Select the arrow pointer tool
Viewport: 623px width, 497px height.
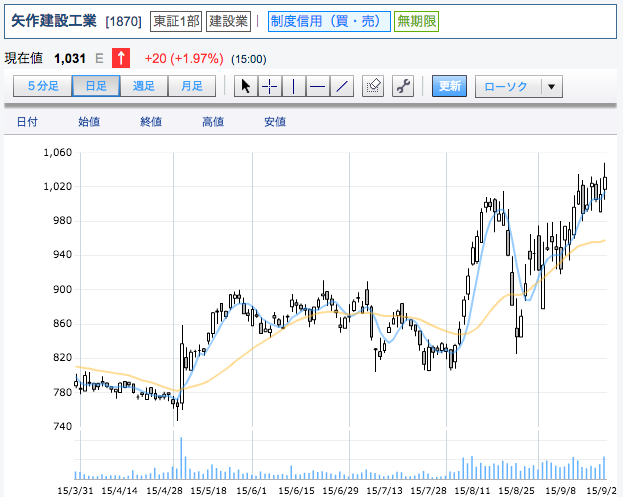(x=246, y=86)
